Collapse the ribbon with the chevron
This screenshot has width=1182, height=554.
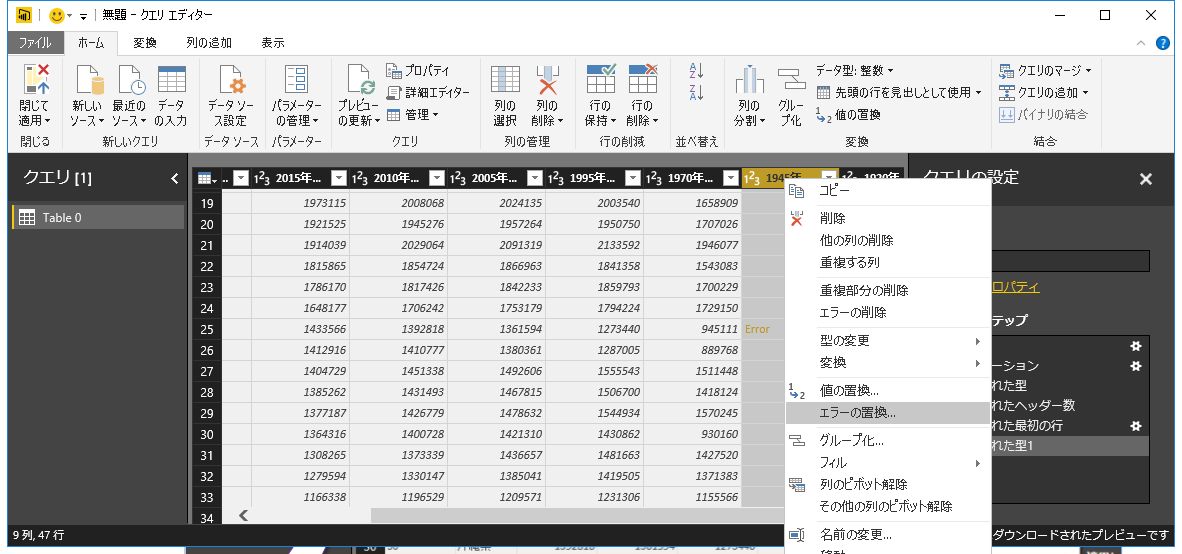[1141, 43]
